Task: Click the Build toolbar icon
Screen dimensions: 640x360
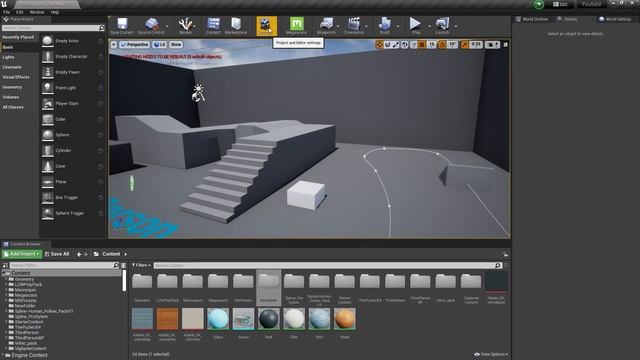Action: (x=384, y=26)
